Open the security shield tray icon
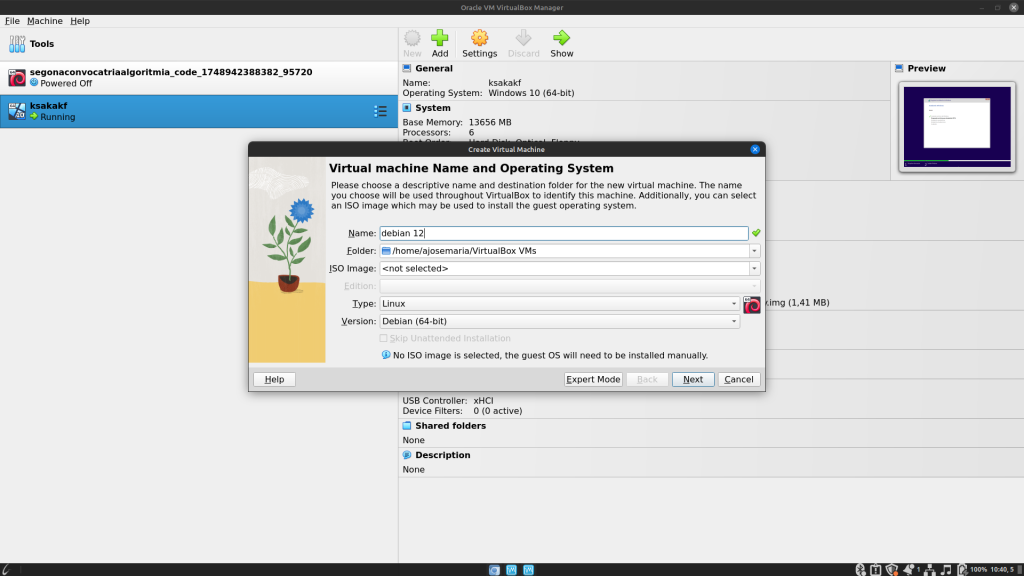This screenshot has width=1024, height=576. pyautogui.click(x=892, y=569)
